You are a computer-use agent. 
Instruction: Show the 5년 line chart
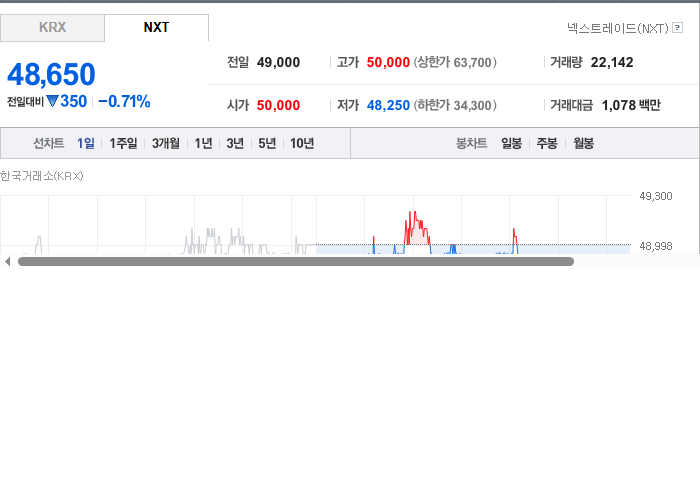(x=267, y=143)
